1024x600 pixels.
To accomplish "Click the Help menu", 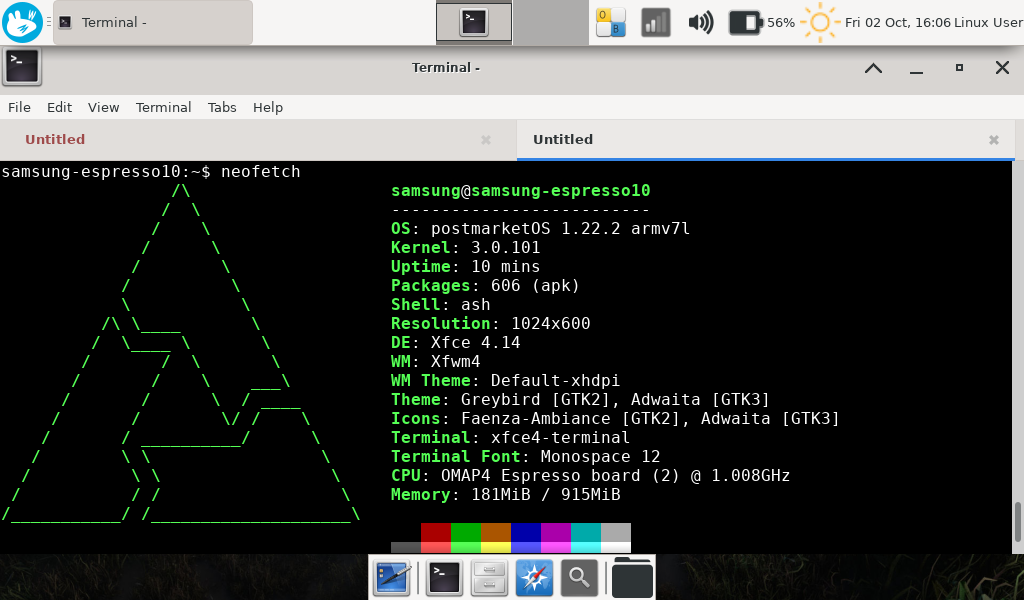I will [x=267, y=107].
